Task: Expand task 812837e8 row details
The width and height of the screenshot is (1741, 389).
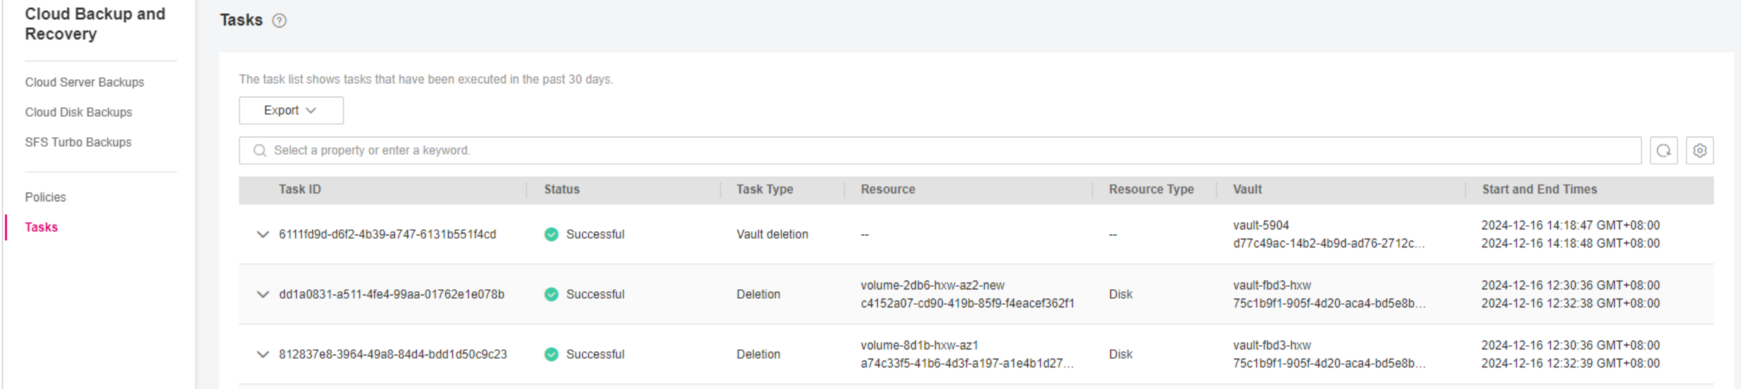Action: pos(262,354)
